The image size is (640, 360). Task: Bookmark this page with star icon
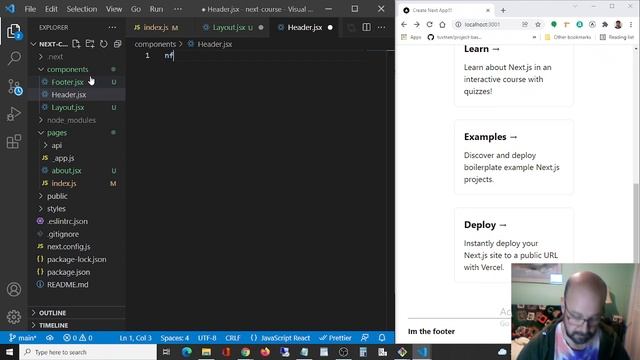pyautogui.click(x=538, y=24)
